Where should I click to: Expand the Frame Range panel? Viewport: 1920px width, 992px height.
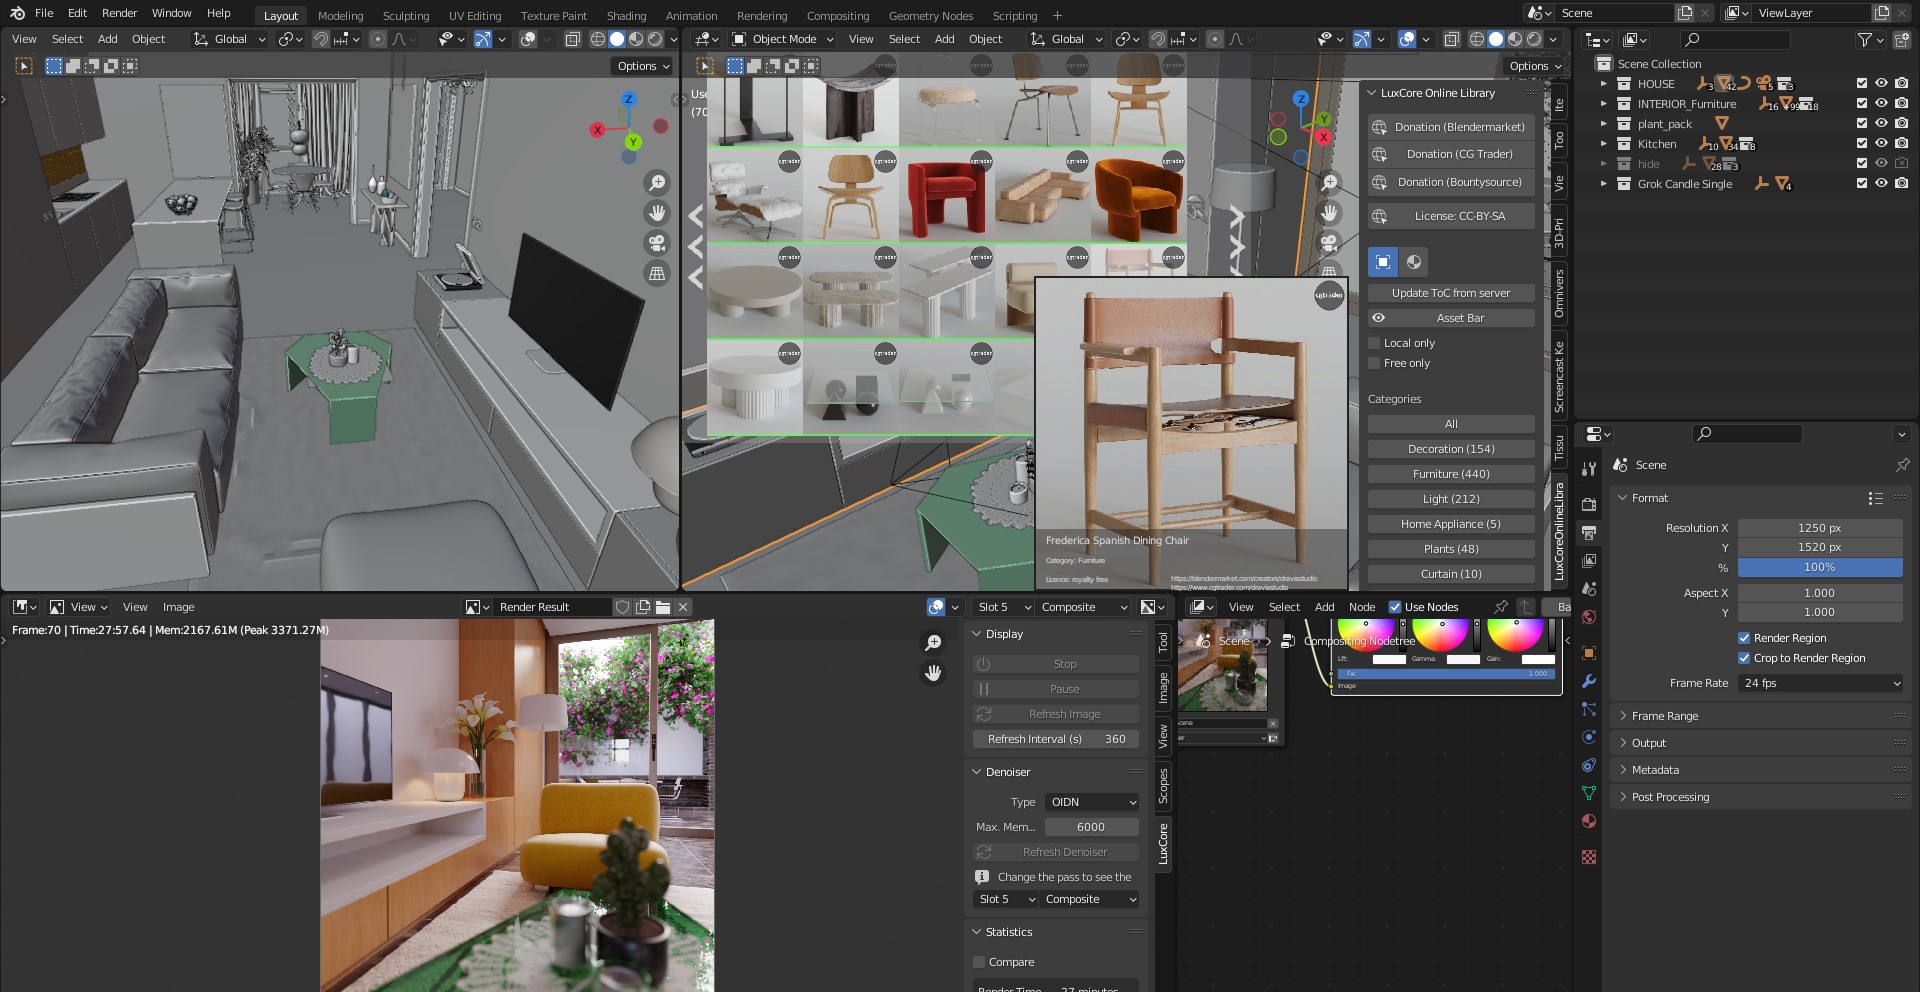1665,716
